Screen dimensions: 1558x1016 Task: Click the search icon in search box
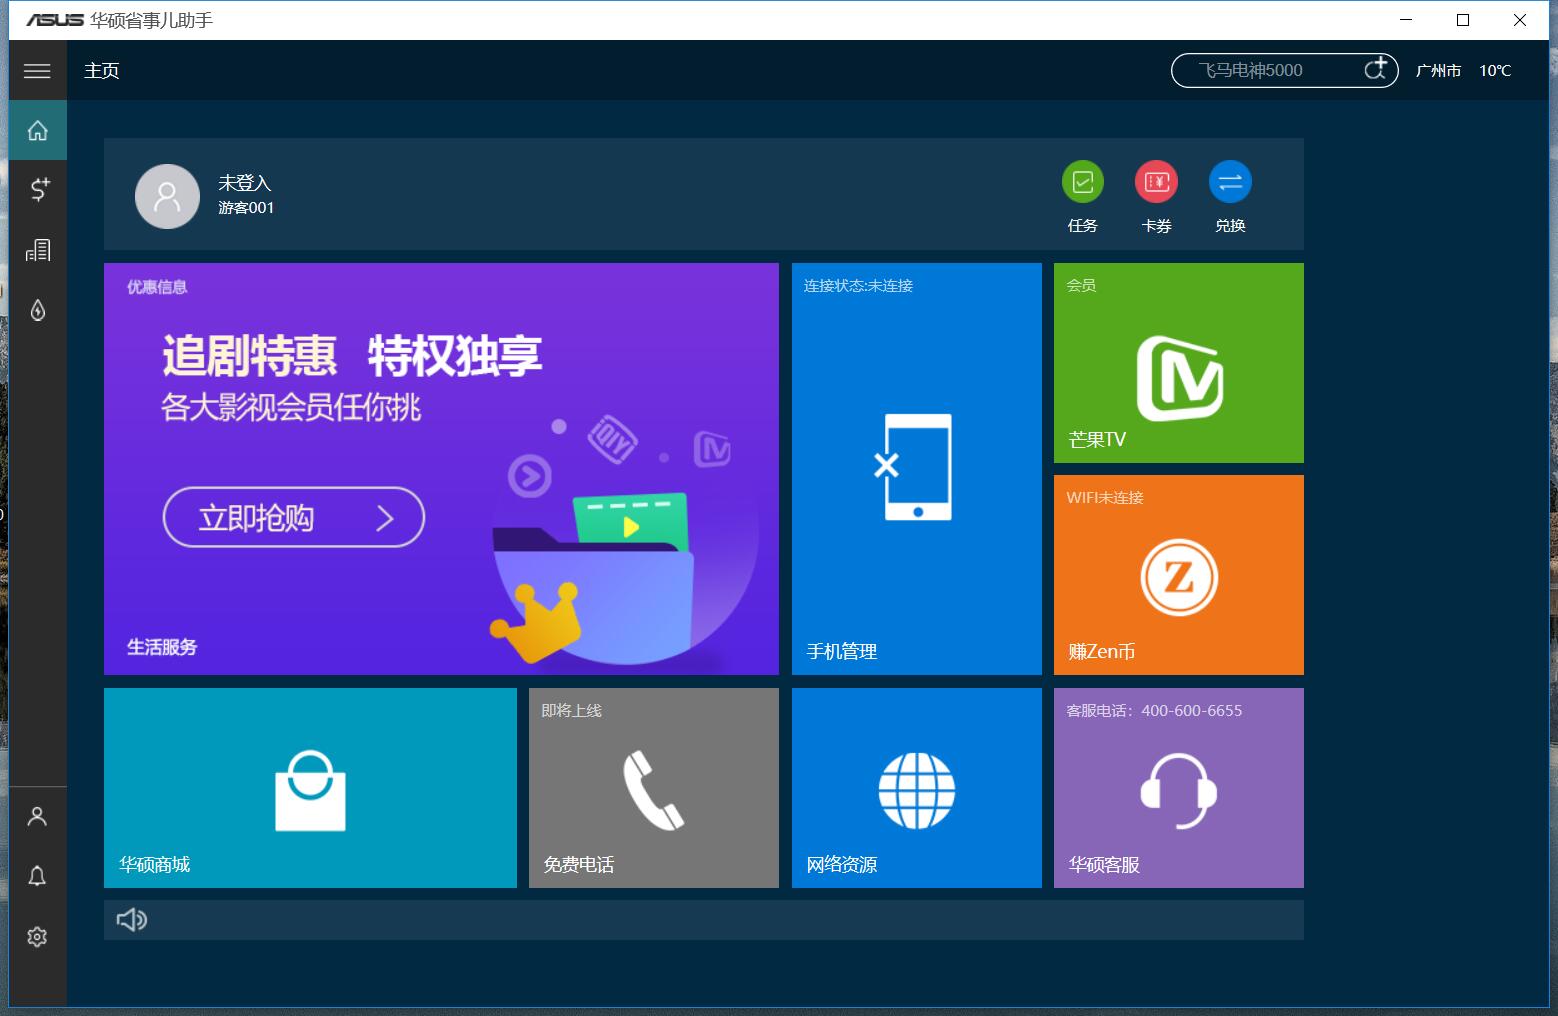(1376, 69)
